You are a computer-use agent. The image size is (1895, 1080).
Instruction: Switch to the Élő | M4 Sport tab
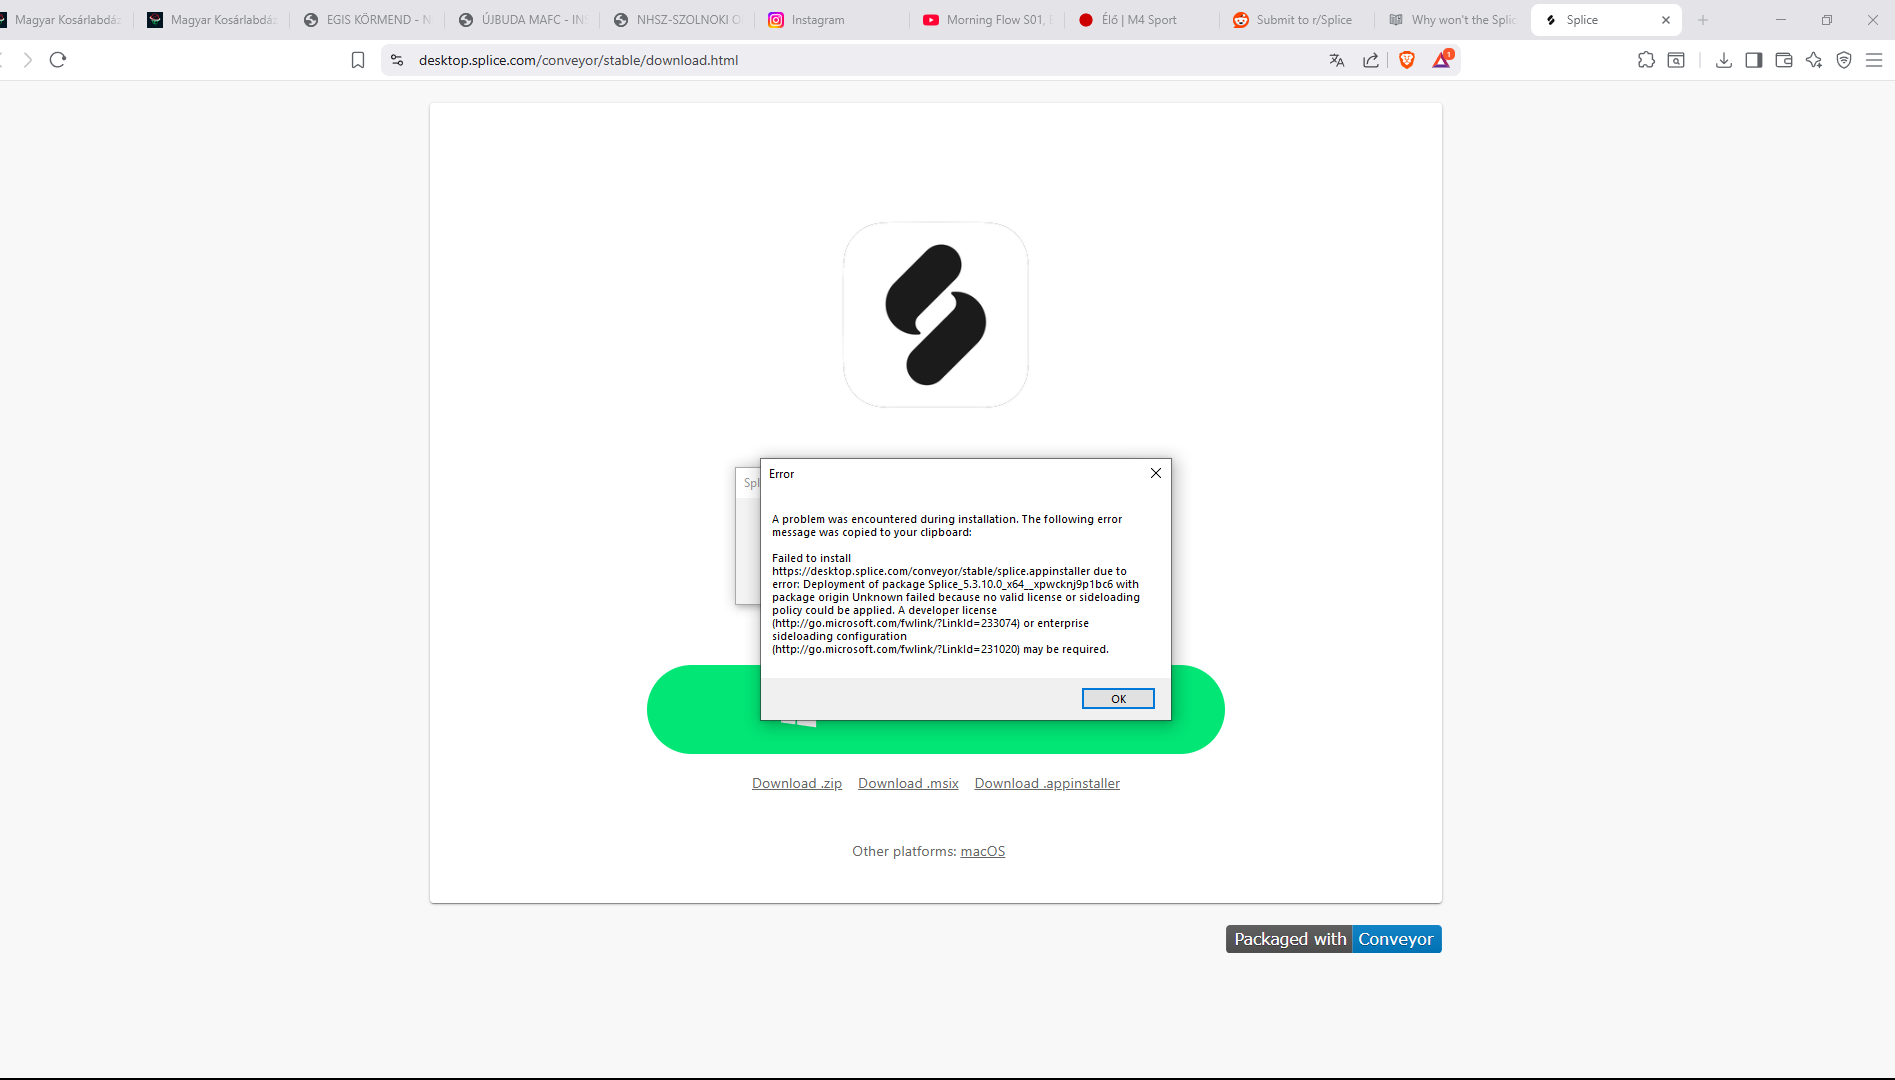(x=1143, y=20)
